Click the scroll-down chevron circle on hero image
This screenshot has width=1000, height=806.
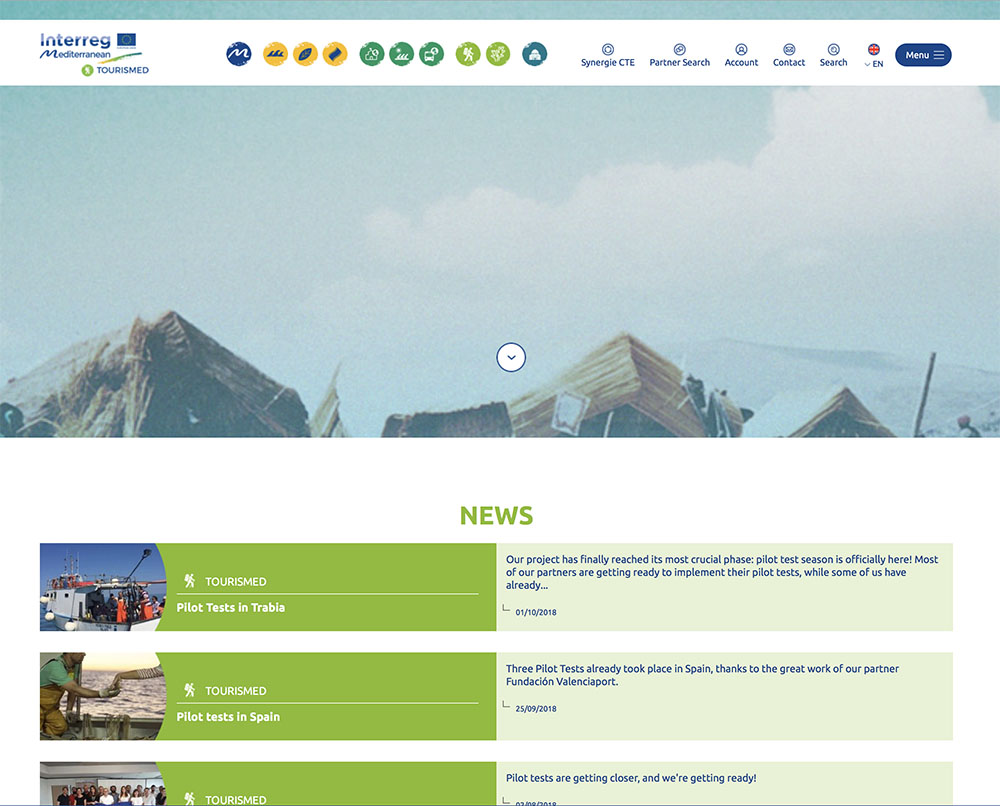click(511, 358)
